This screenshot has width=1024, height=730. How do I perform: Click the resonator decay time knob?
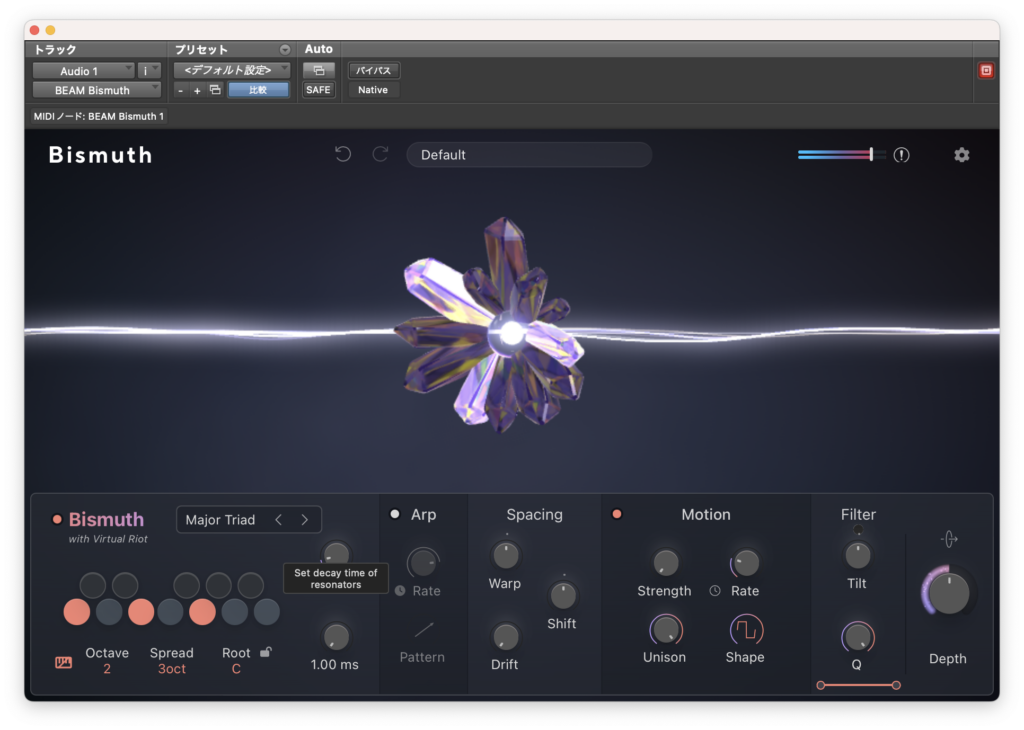pyautogui.click(x=336, y=552)
